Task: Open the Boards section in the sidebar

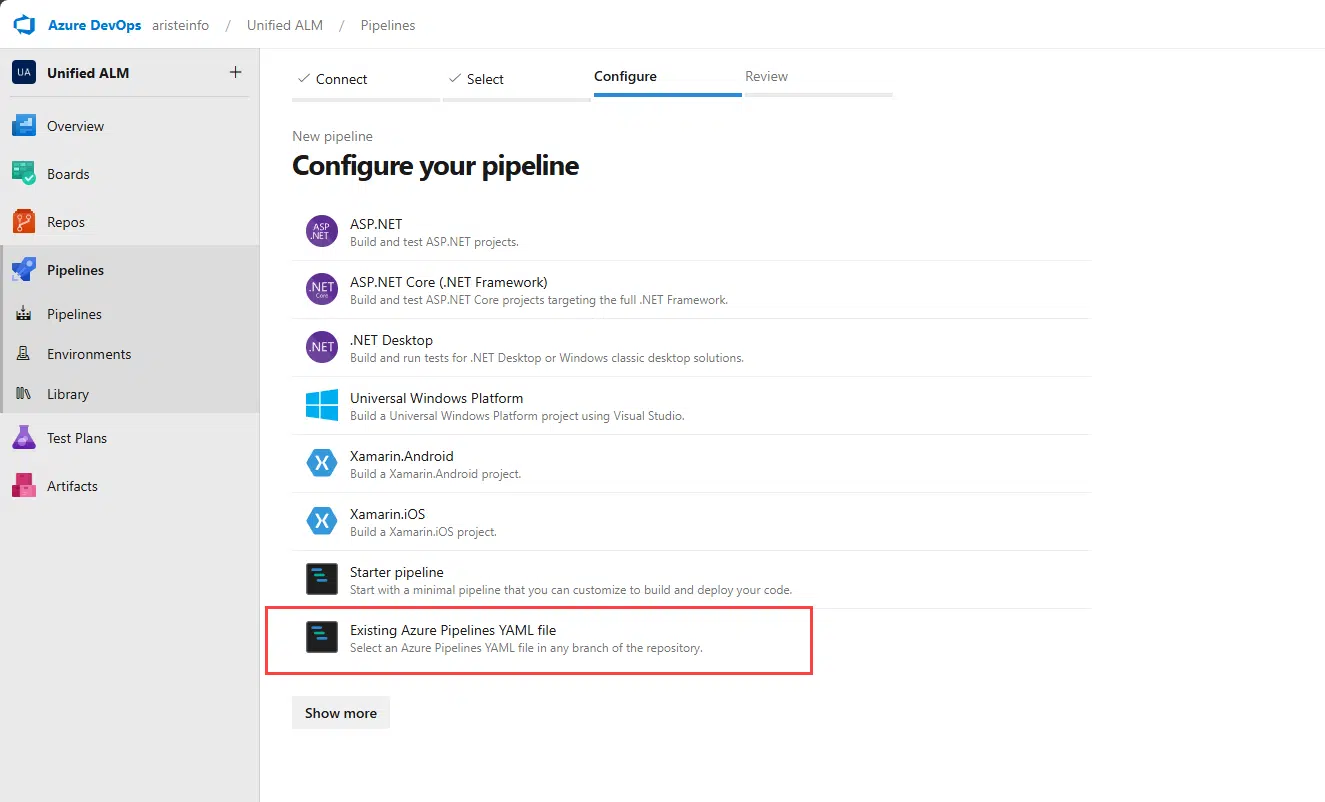Action: click(x=68, y=173)
